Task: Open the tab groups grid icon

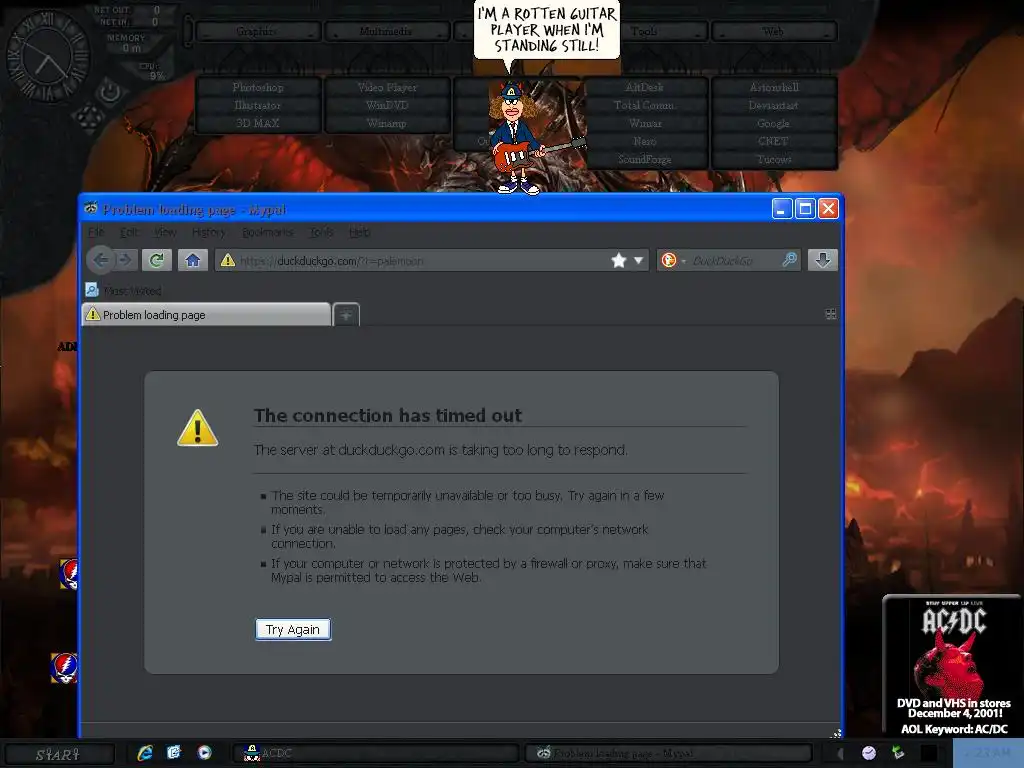Action: click(830, 314)
